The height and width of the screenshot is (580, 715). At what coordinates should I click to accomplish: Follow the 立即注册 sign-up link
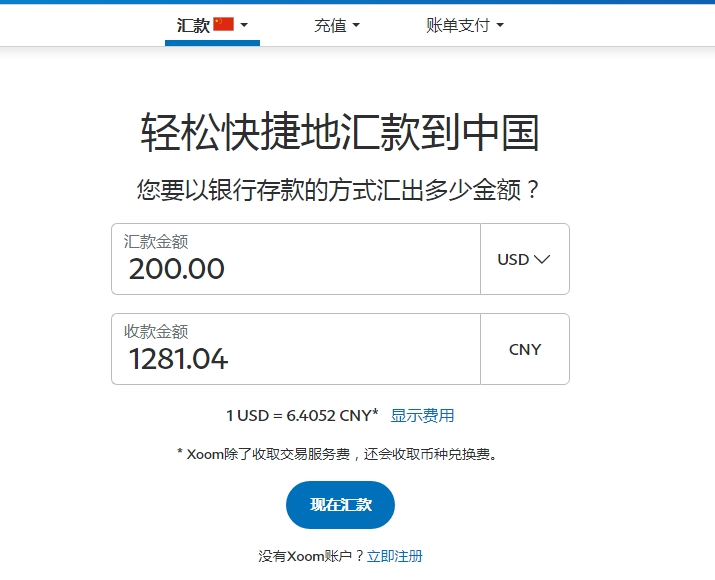click(395, 556)
